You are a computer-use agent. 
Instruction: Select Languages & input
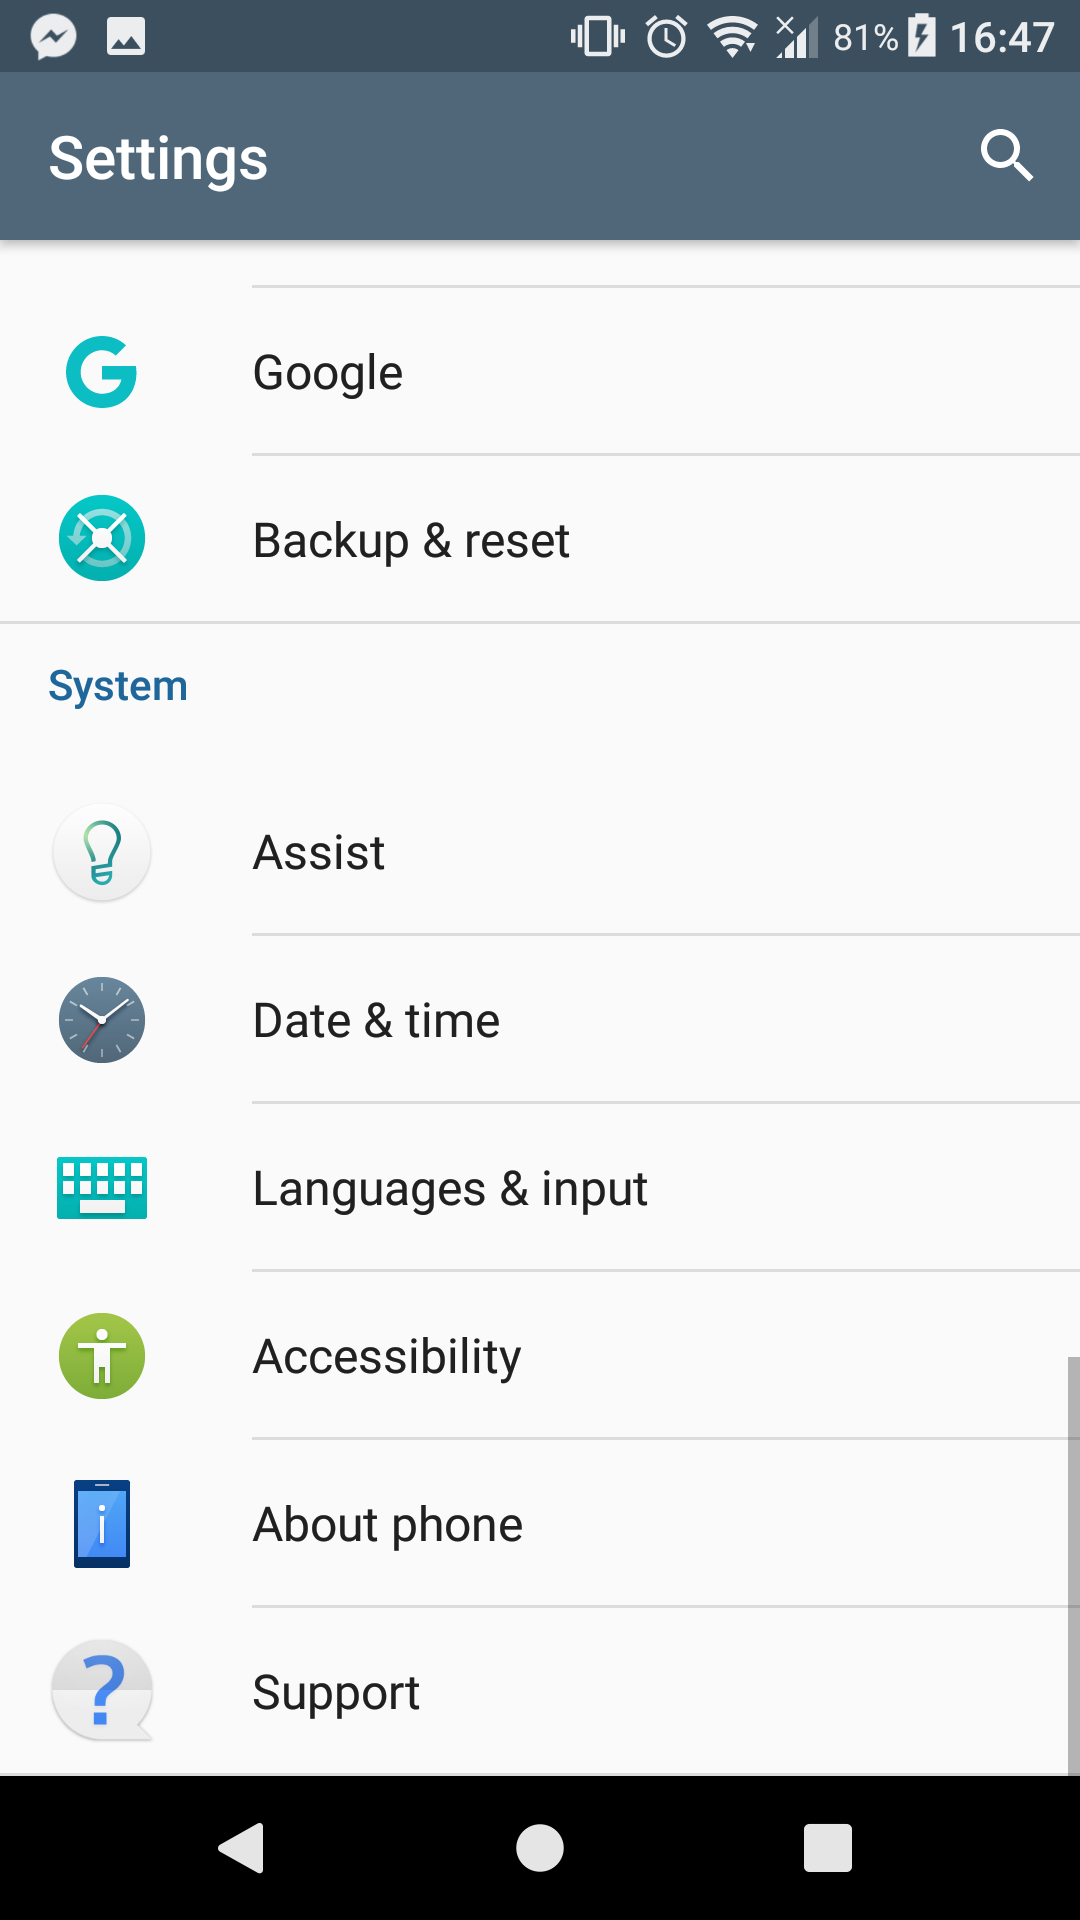450,1189
